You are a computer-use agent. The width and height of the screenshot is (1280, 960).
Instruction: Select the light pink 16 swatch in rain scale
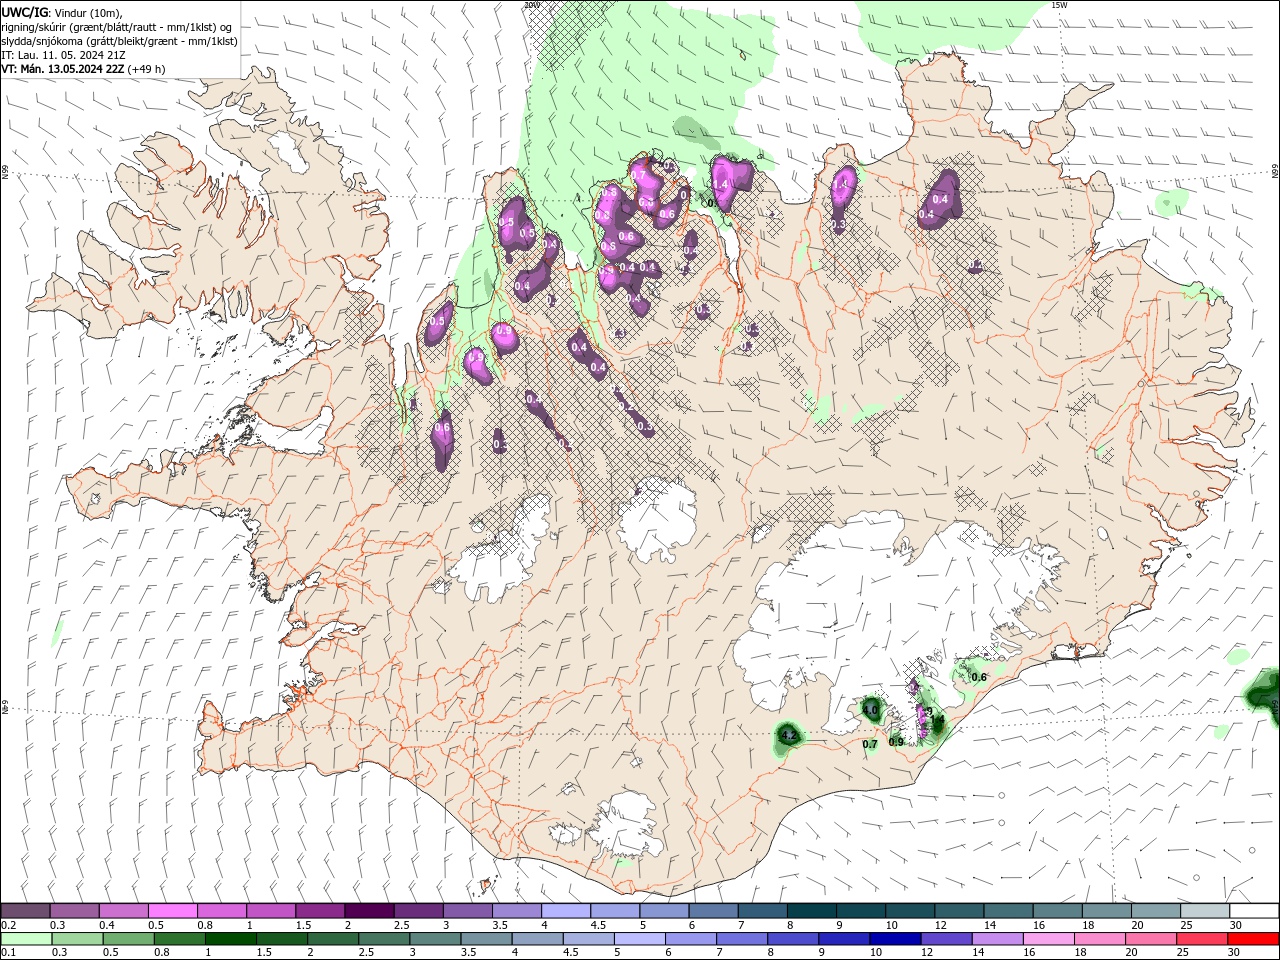[x=1048, y=939]
